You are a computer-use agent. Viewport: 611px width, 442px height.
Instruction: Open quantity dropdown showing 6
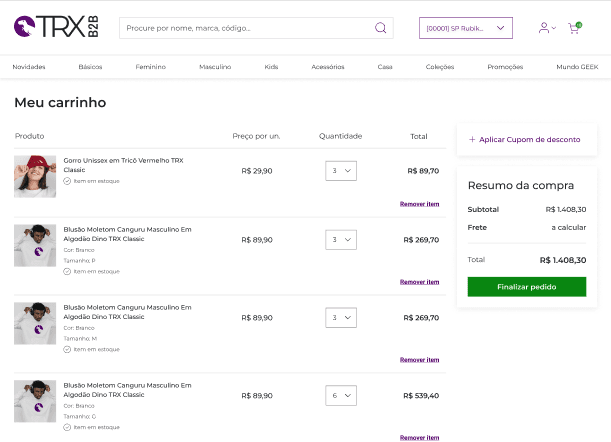click(341, 395)
